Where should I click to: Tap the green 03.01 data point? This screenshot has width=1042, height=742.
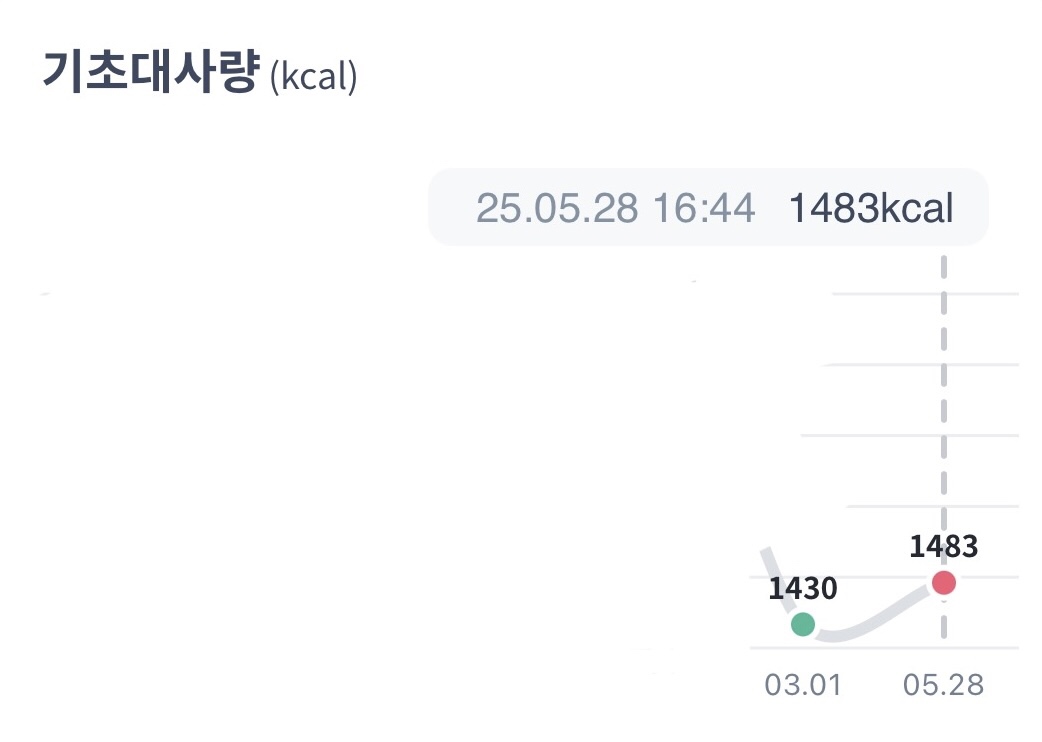803,624
